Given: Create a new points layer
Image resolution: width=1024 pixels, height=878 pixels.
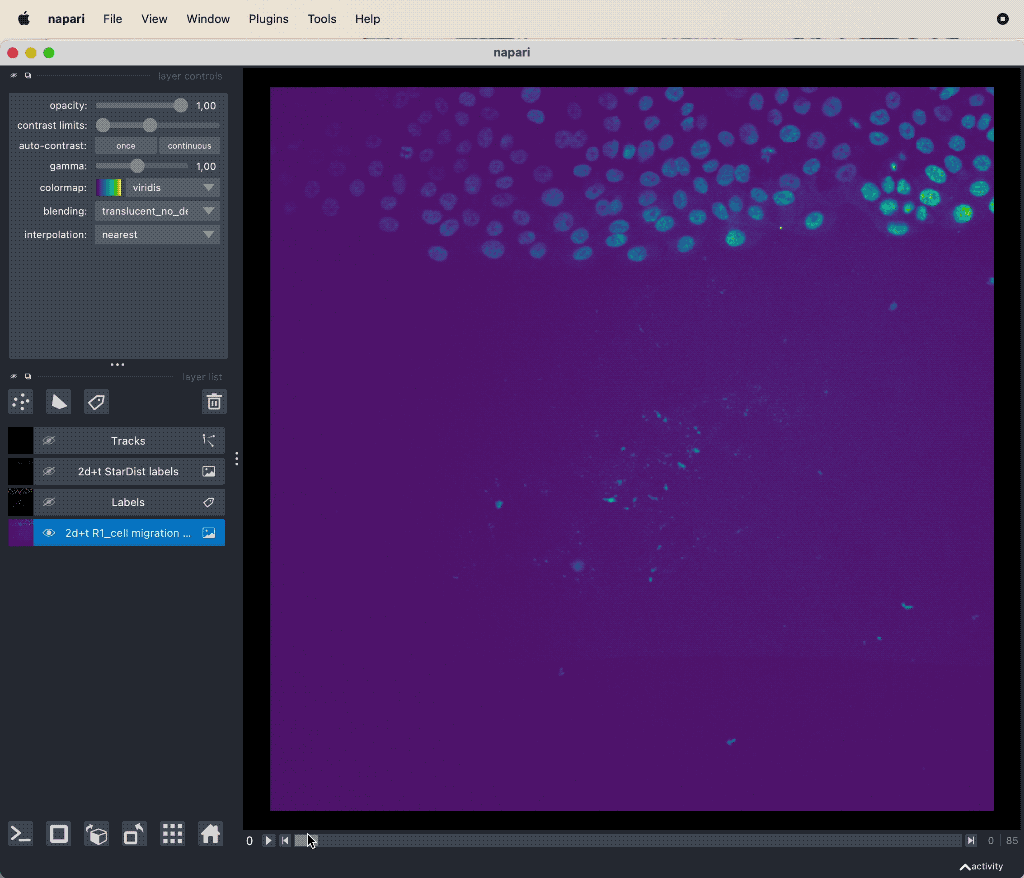Looking at the screenshot, I should point(20,402).
